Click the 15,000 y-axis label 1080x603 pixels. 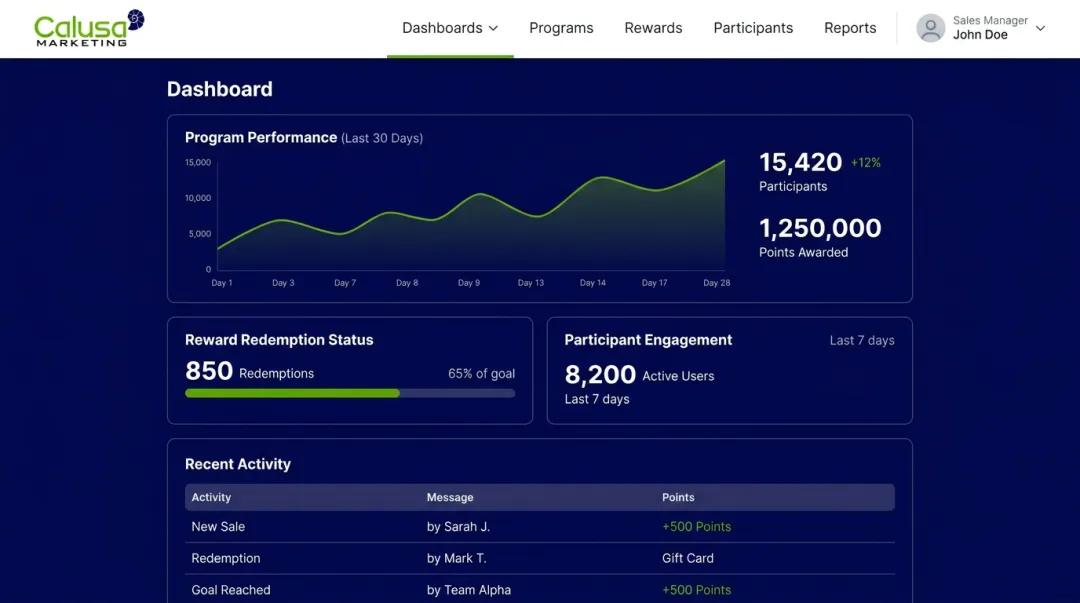198,163
